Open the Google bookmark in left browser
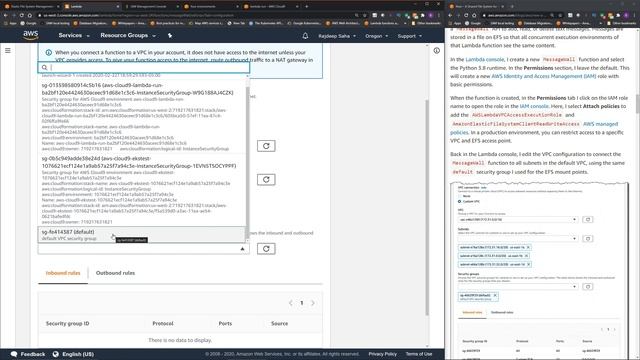640x360 pixels. [x=29, y=23]
